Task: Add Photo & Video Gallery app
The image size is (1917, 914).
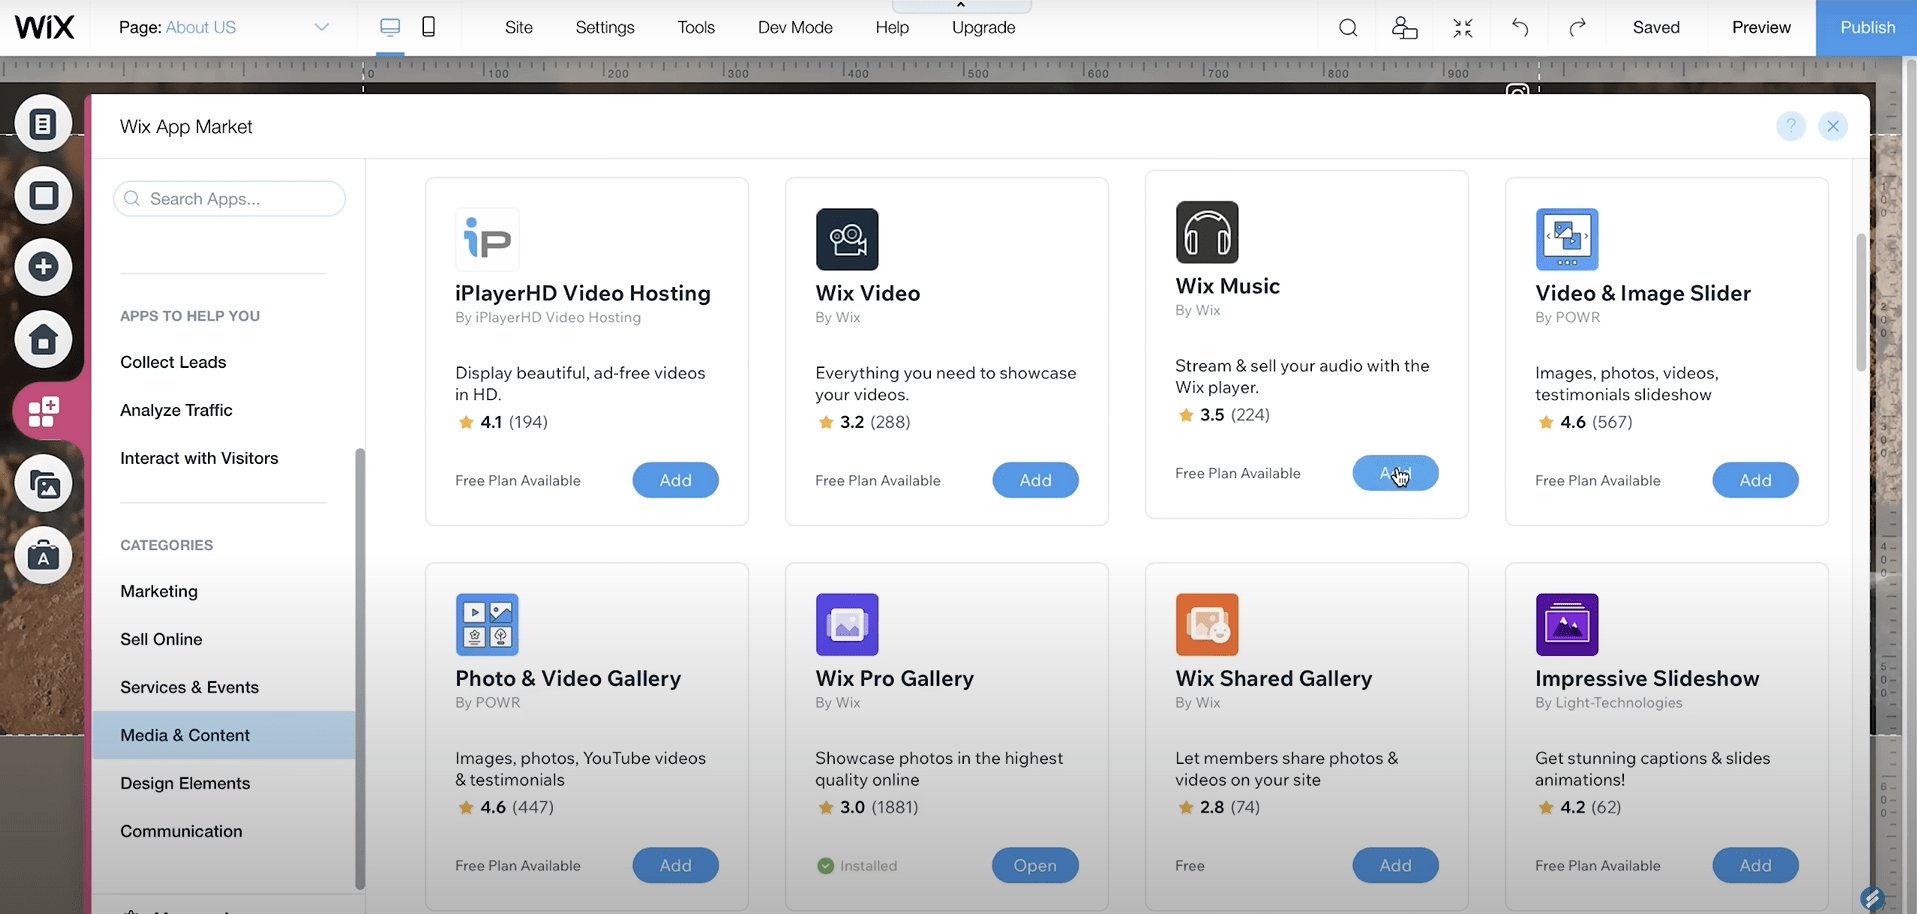Action: tap(675, 865)
